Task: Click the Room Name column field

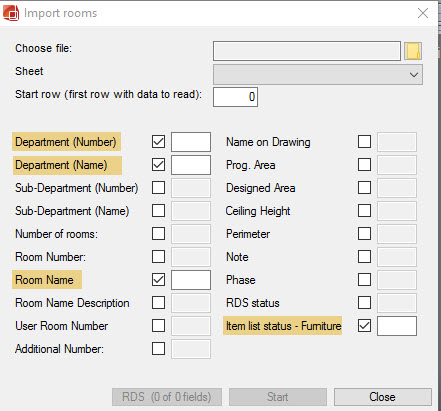Action: (191, 280)
